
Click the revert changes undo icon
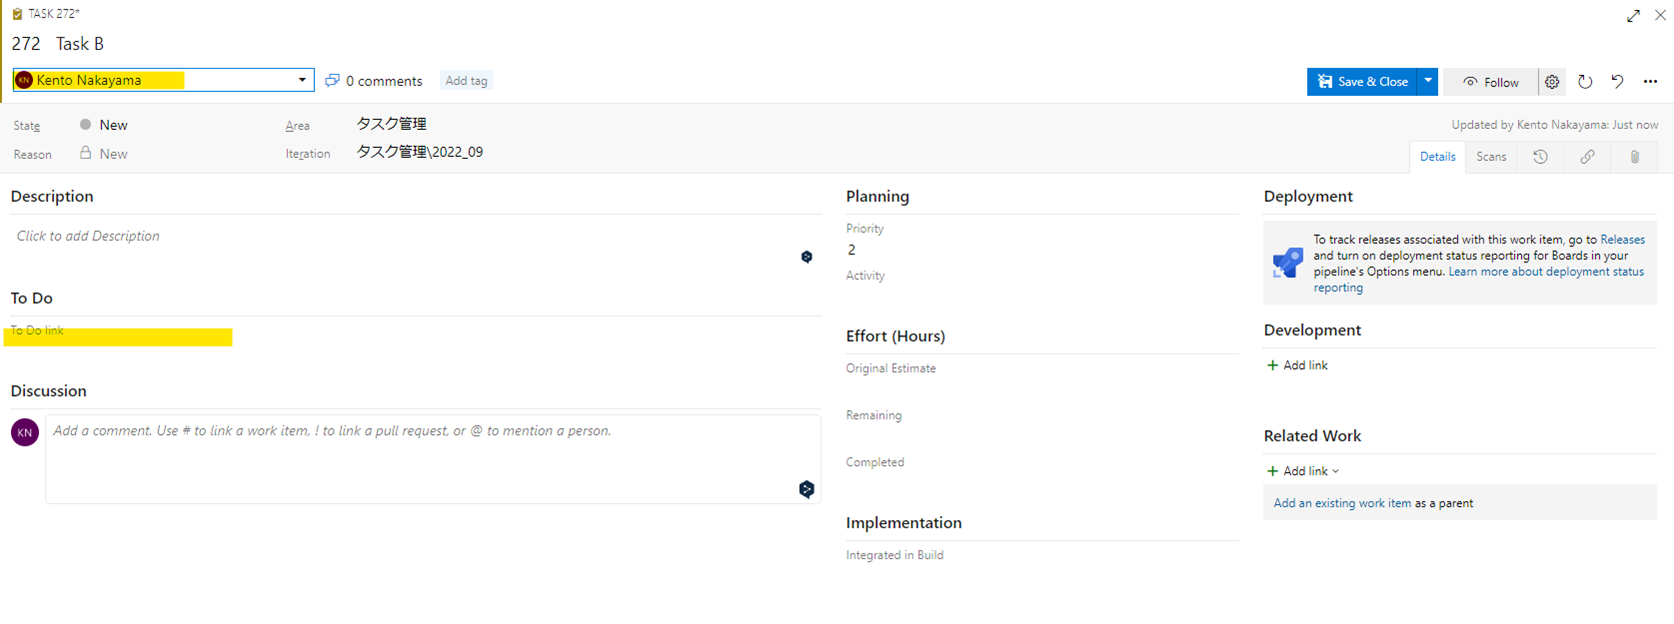point(1617,82)
